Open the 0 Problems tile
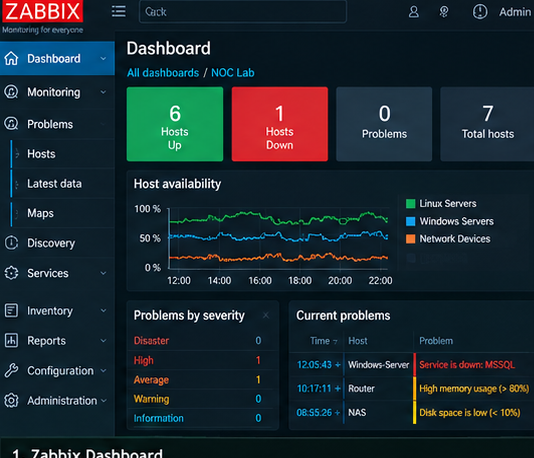Screen dimensions: 534x458 tap(384, 124)
